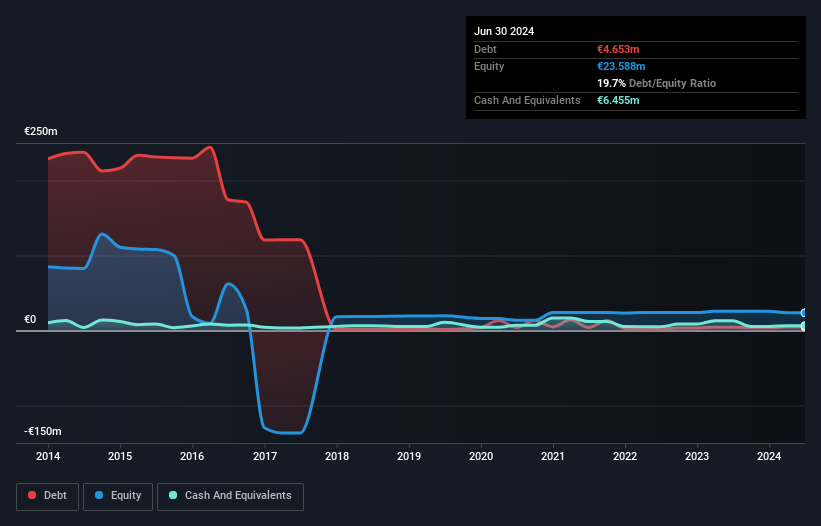The height and width of the screenshot is (526, 821).
Task: Click the 2019 x-axis label
Action: tap(409, 456)
